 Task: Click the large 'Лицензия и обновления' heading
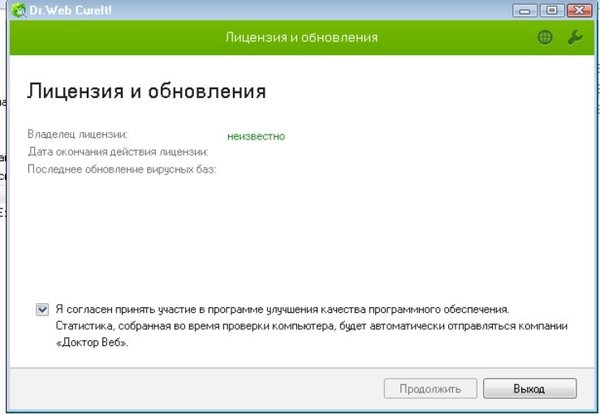pyautogui.click(x=147, y=92)
